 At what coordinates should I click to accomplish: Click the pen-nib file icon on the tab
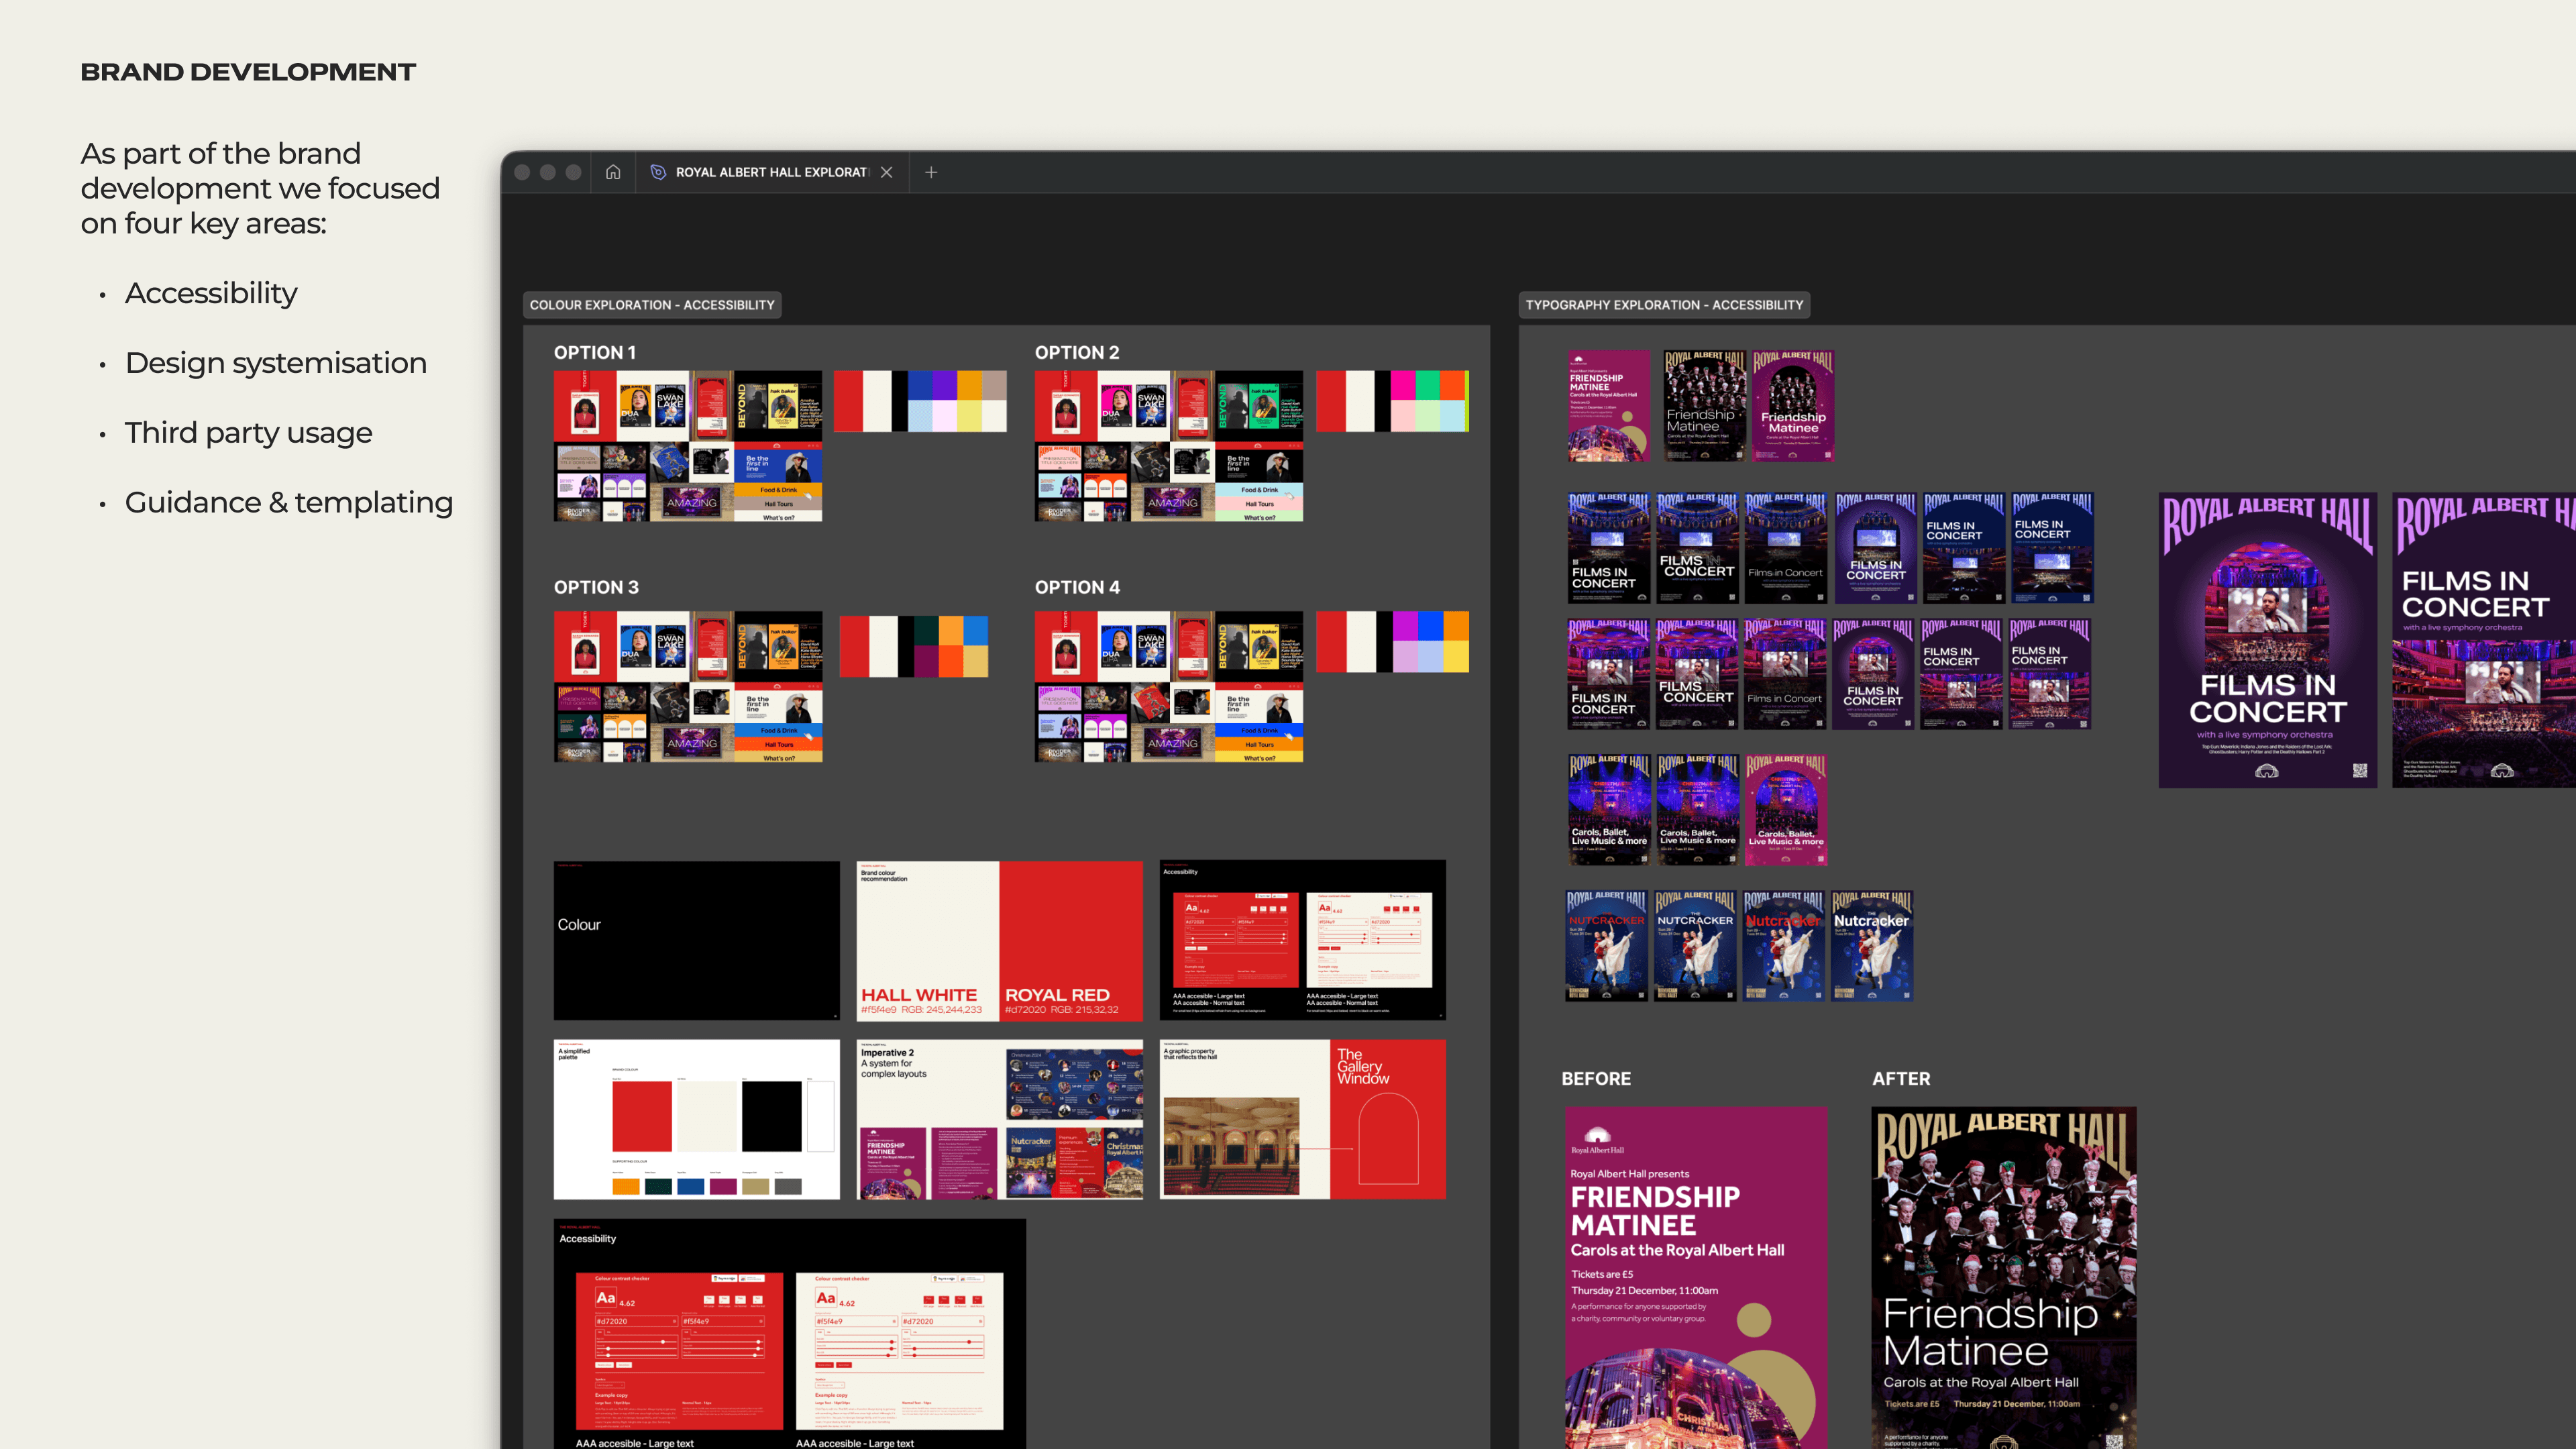point(658,172)
